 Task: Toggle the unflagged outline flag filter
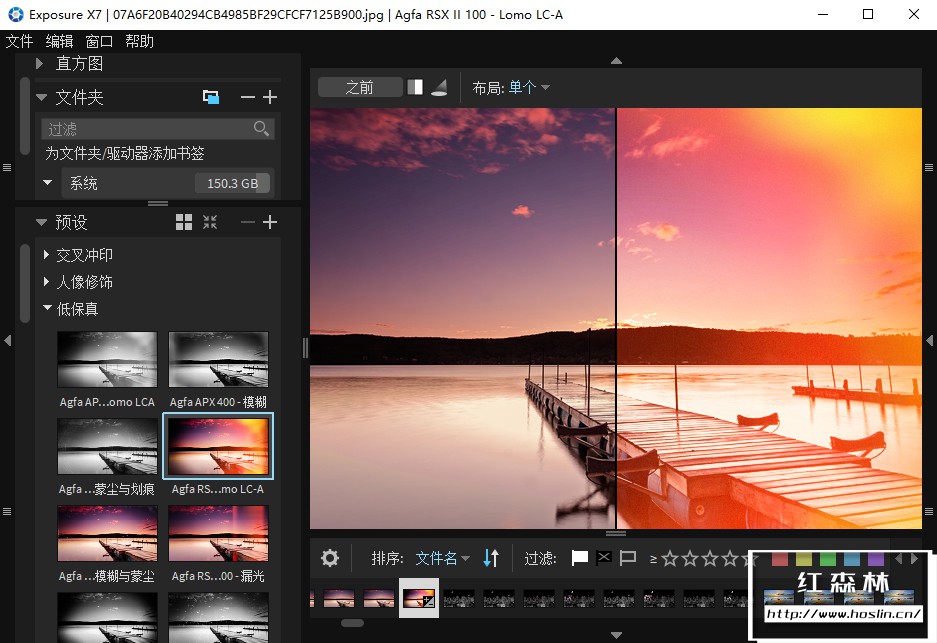coord(628,558)
